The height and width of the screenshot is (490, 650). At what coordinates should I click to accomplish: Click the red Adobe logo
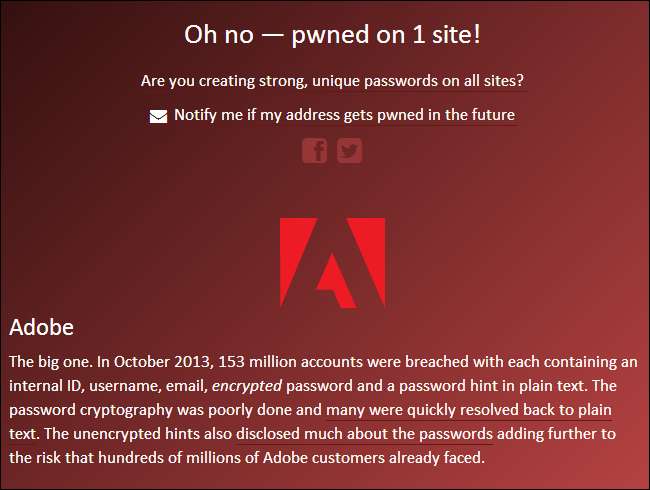[x=332, y=262]
